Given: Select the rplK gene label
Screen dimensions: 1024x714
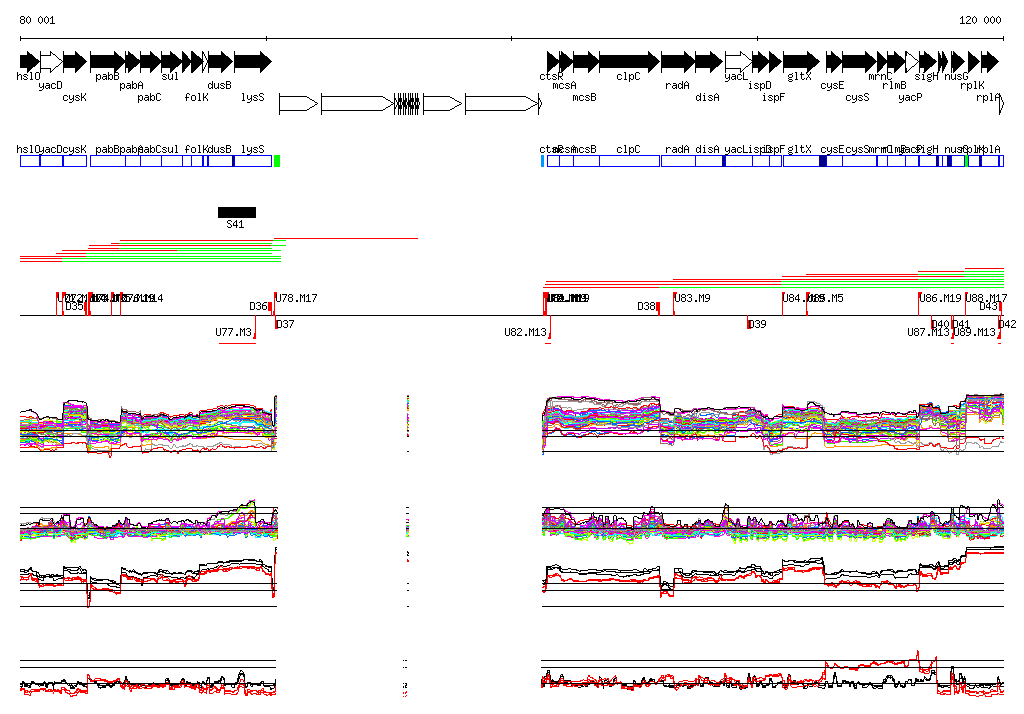Looking at the screenshot, I should pos(972,85).
